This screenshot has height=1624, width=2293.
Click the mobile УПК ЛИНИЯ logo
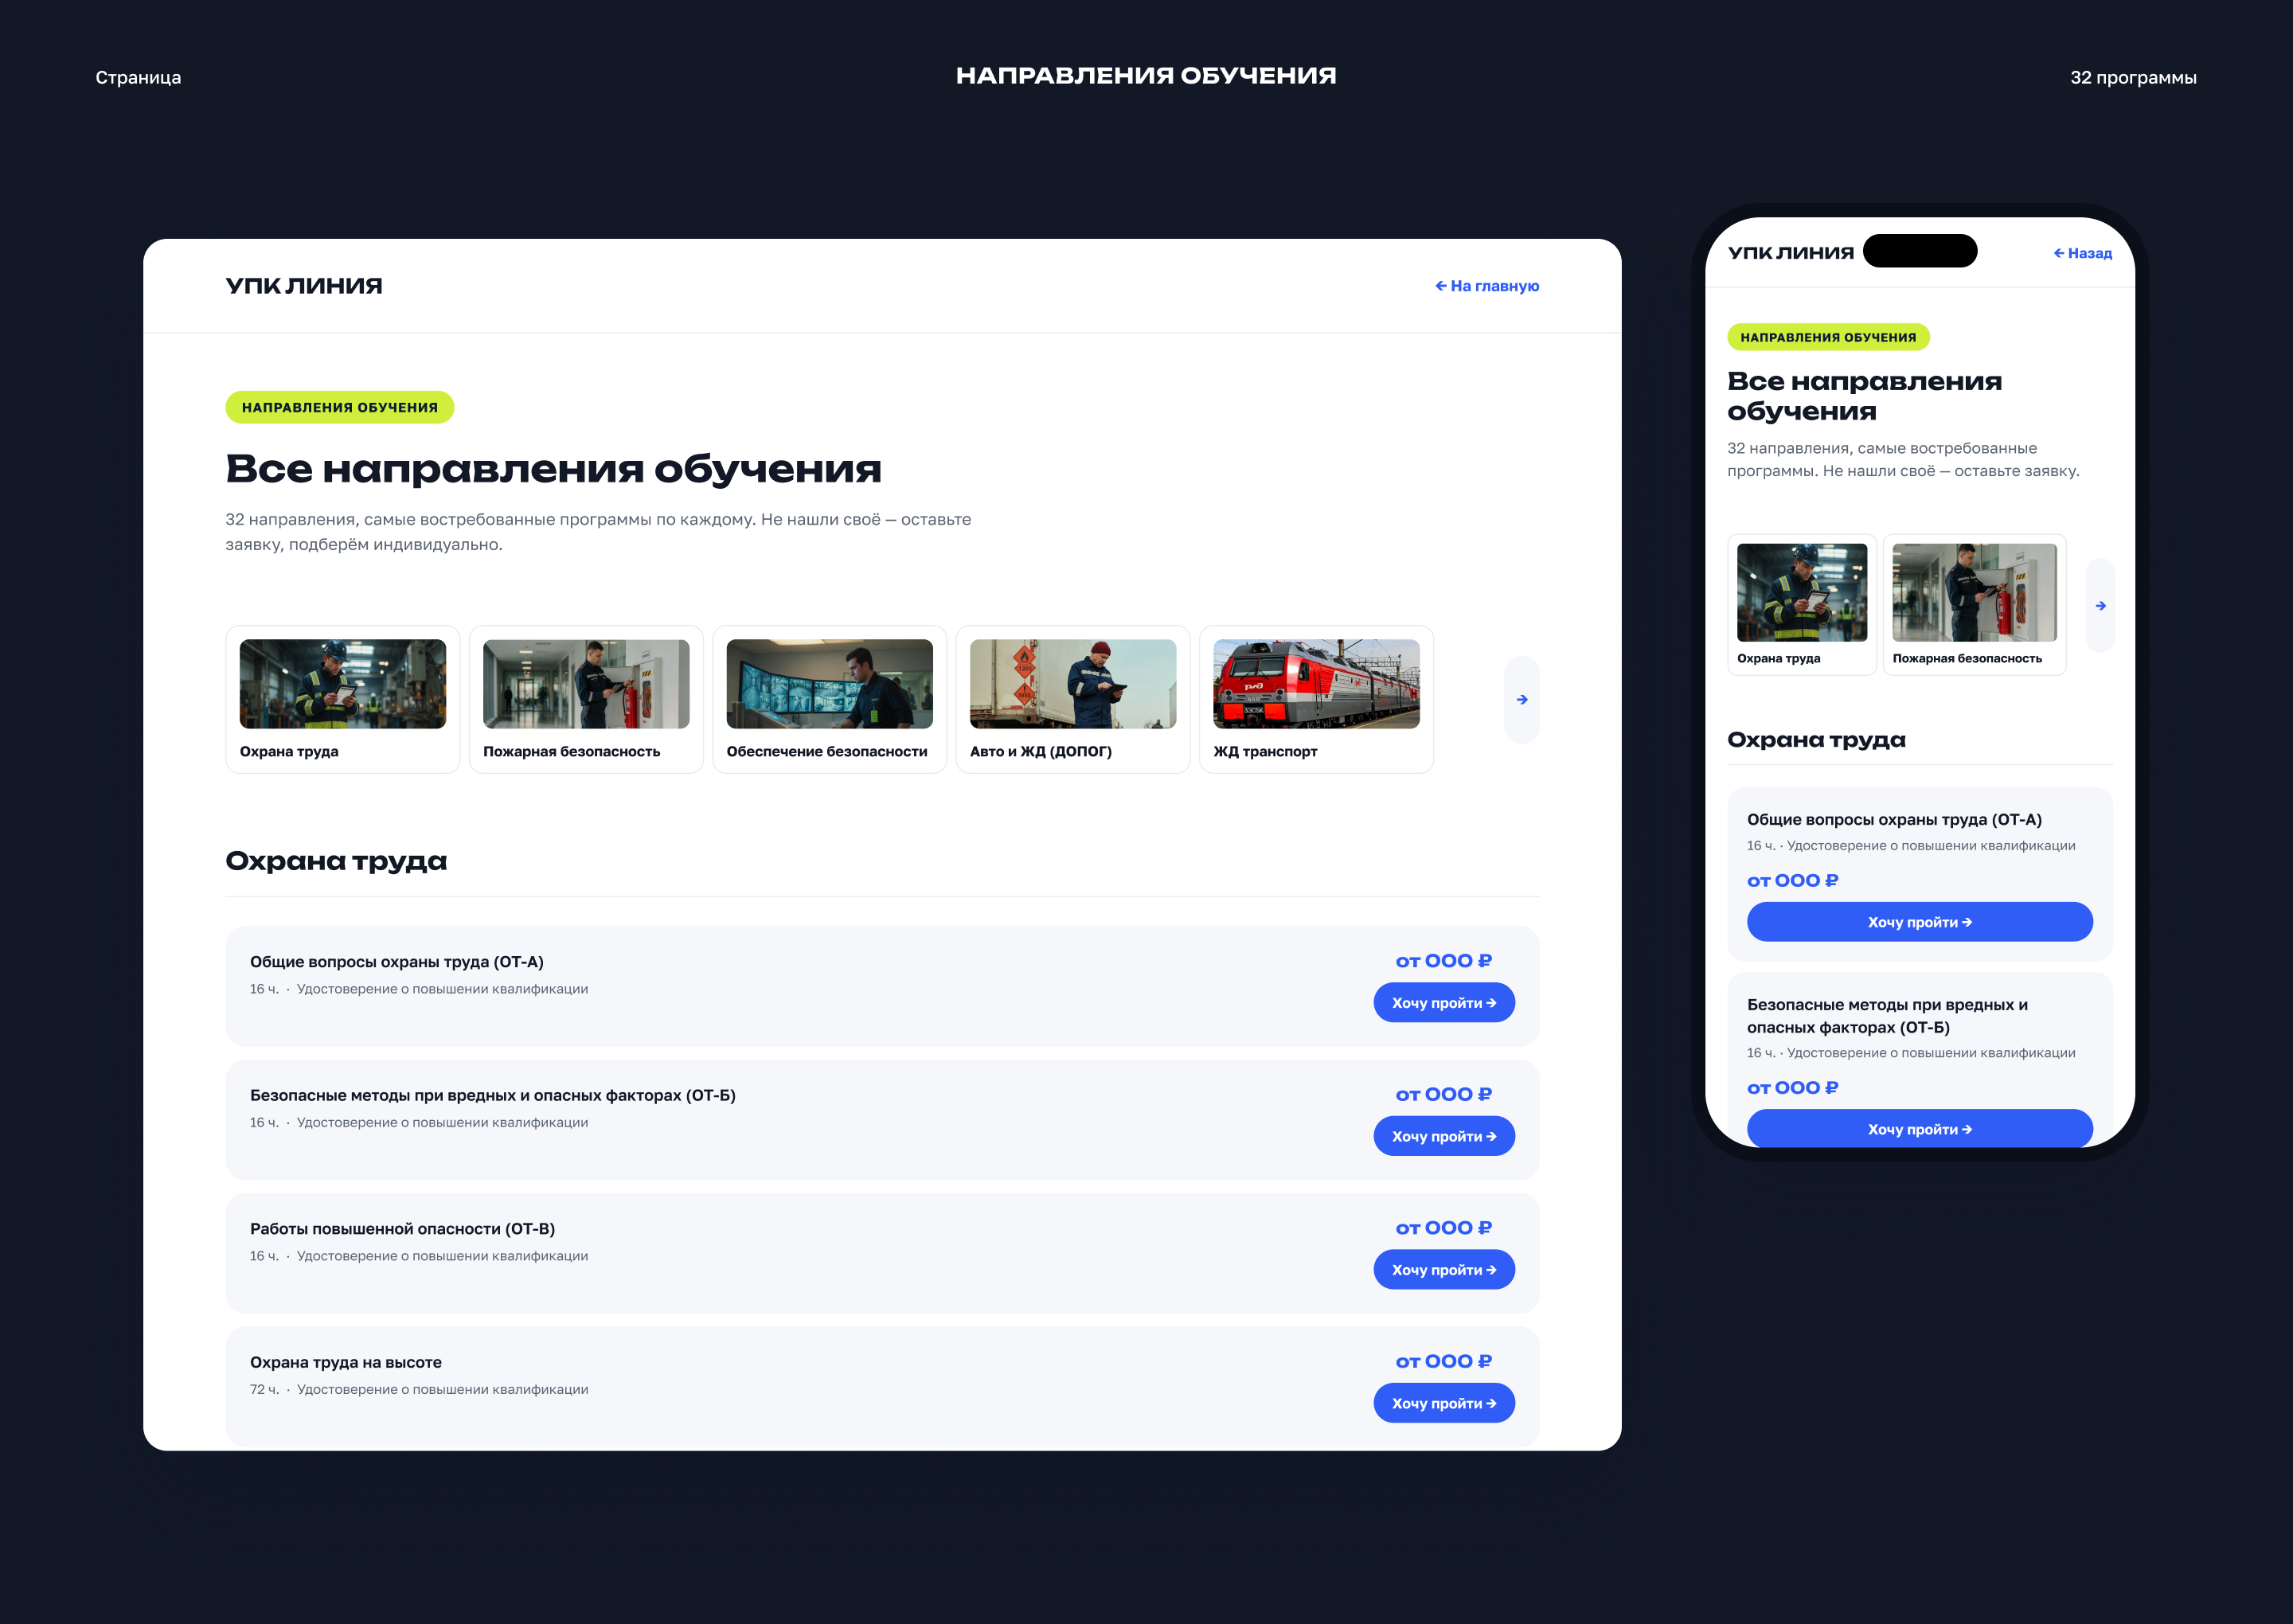coord(1790,253)
